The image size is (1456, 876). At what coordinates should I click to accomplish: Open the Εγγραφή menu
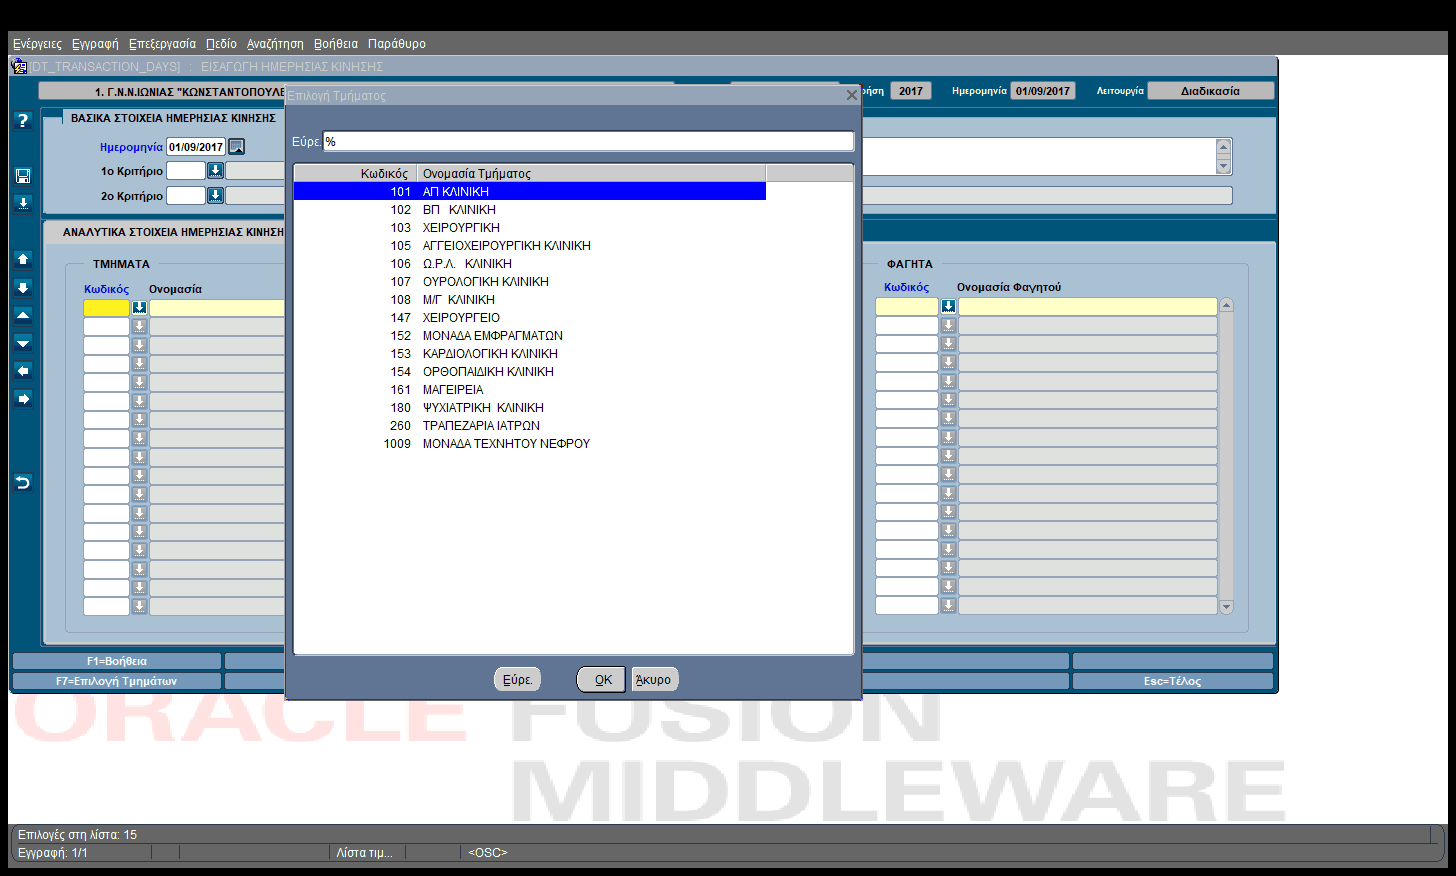click(x=95, y=44)
